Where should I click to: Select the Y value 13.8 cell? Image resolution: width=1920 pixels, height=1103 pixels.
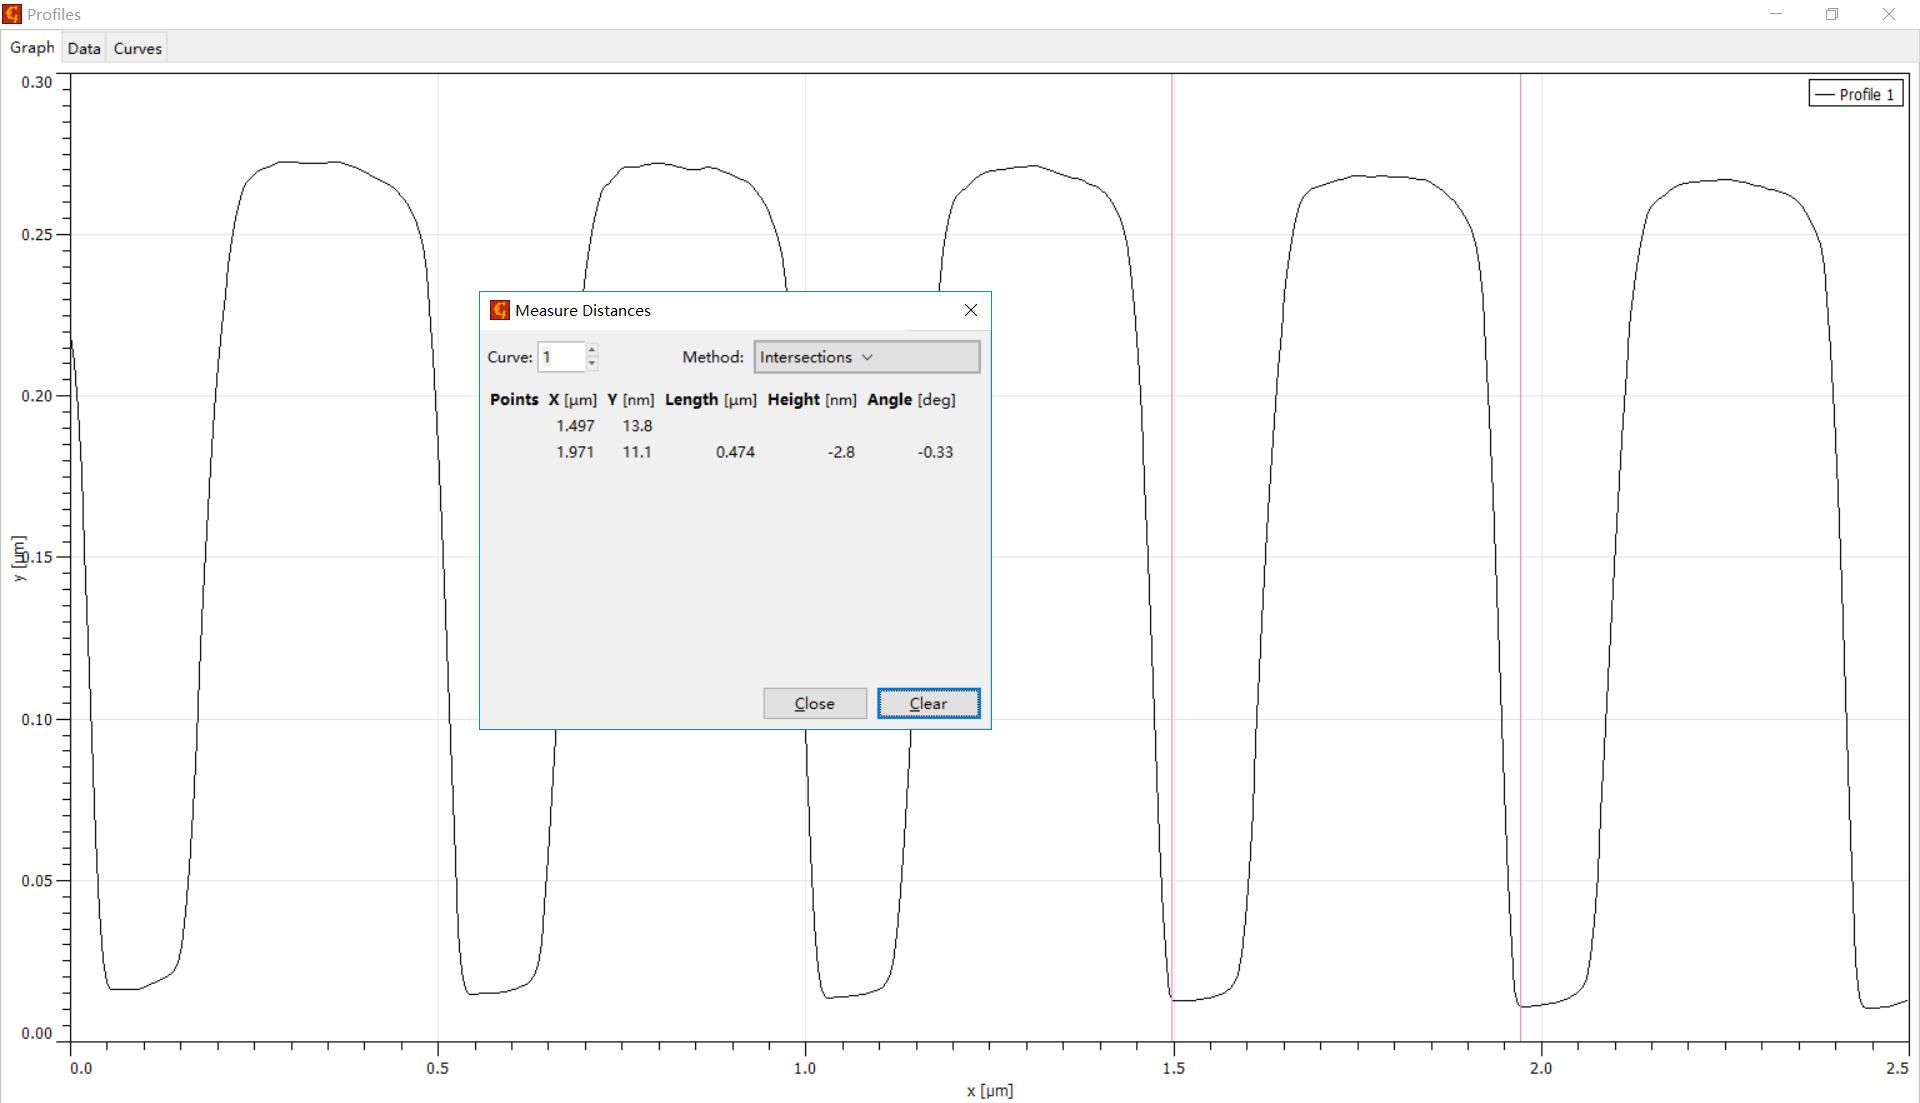click(637, 426)
